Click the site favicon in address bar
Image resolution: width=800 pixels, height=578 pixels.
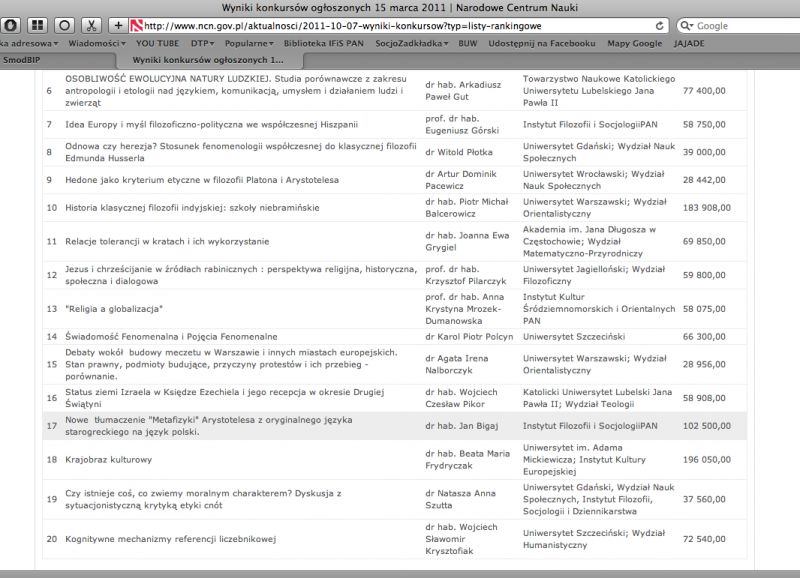(136, 26)
